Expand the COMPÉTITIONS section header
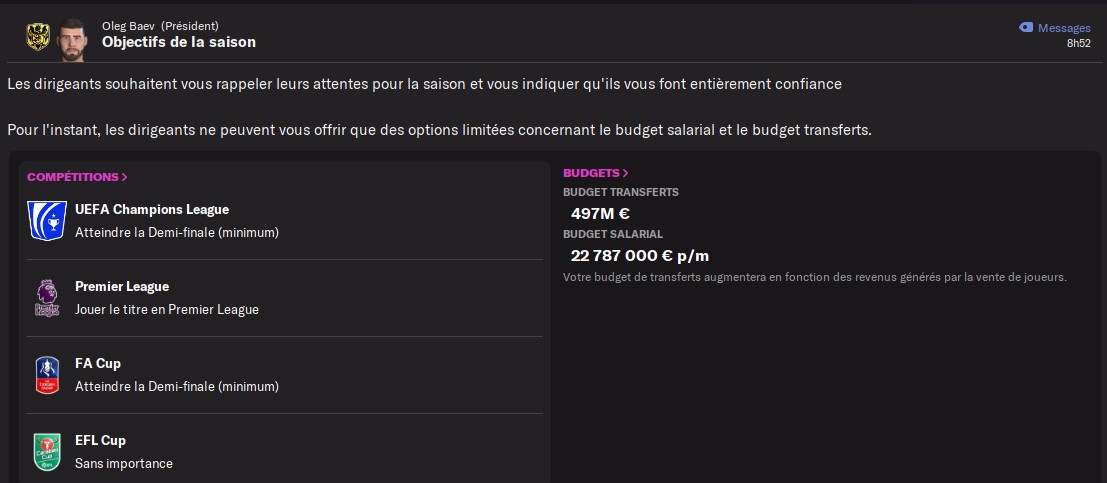 coord(77,177)
